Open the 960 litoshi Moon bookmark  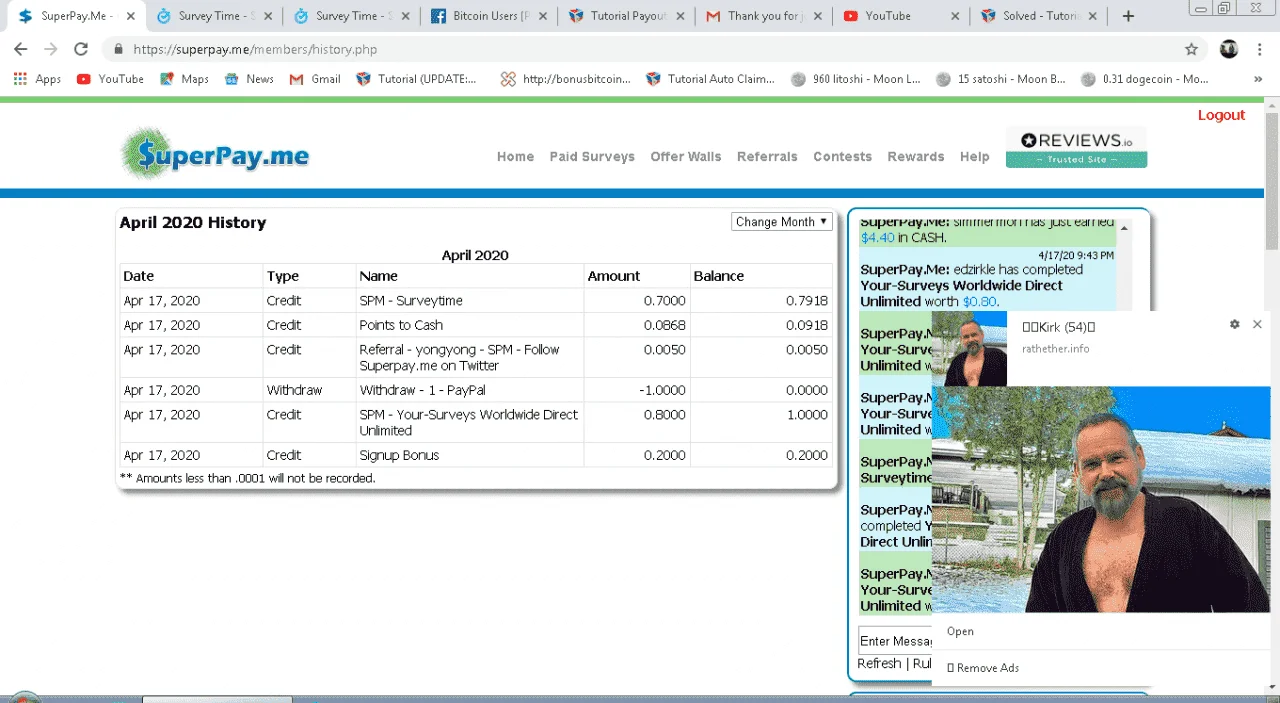856,79
